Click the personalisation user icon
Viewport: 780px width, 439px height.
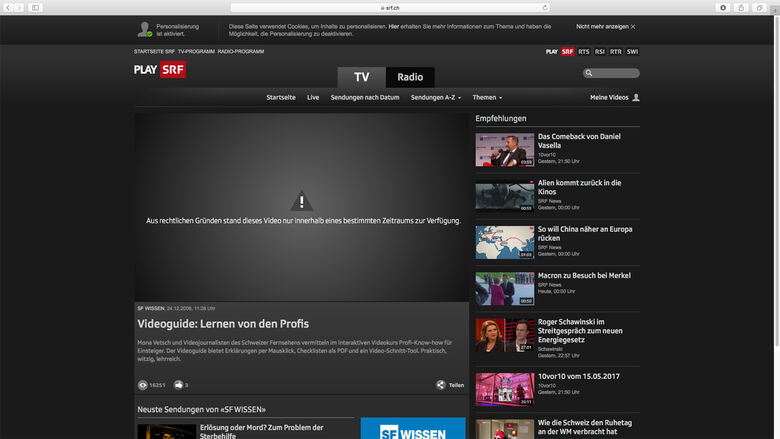144,29
